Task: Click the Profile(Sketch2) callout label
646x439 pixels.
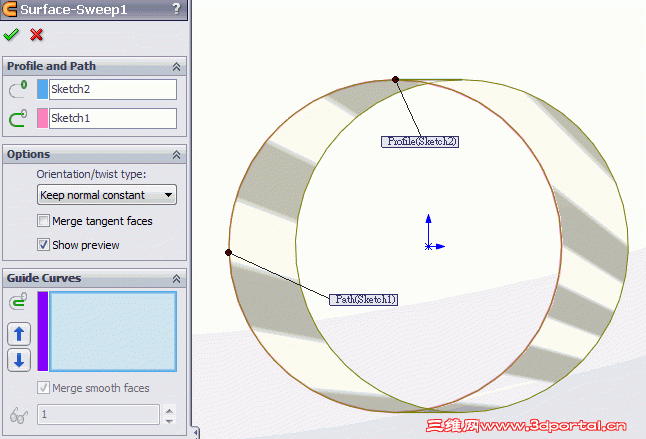Action: 420,142
